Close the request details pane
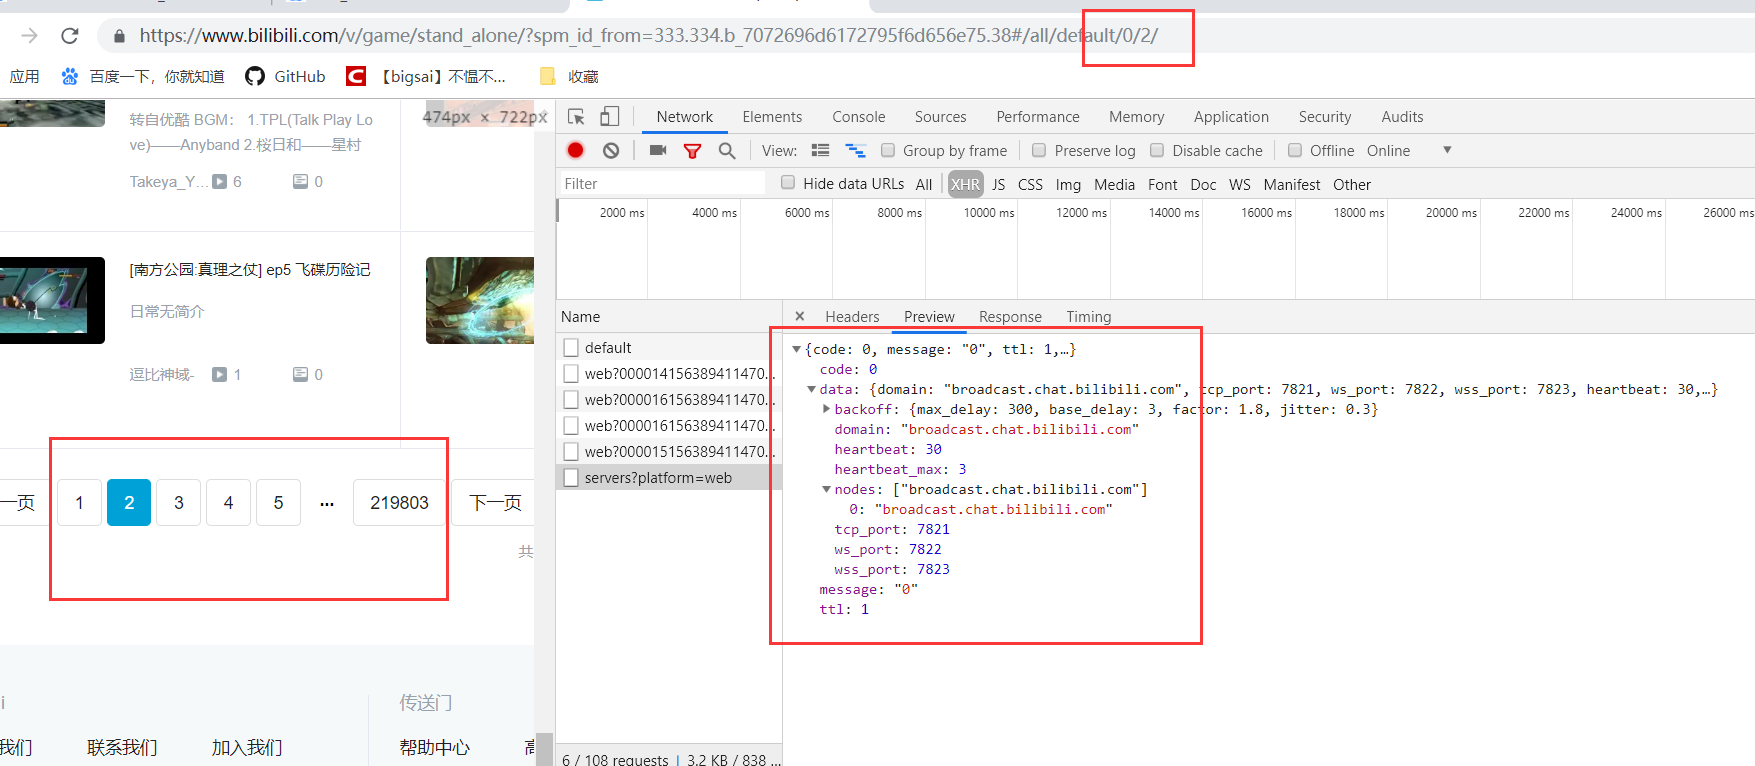The image size is (1755, 766). coord(800,316)
